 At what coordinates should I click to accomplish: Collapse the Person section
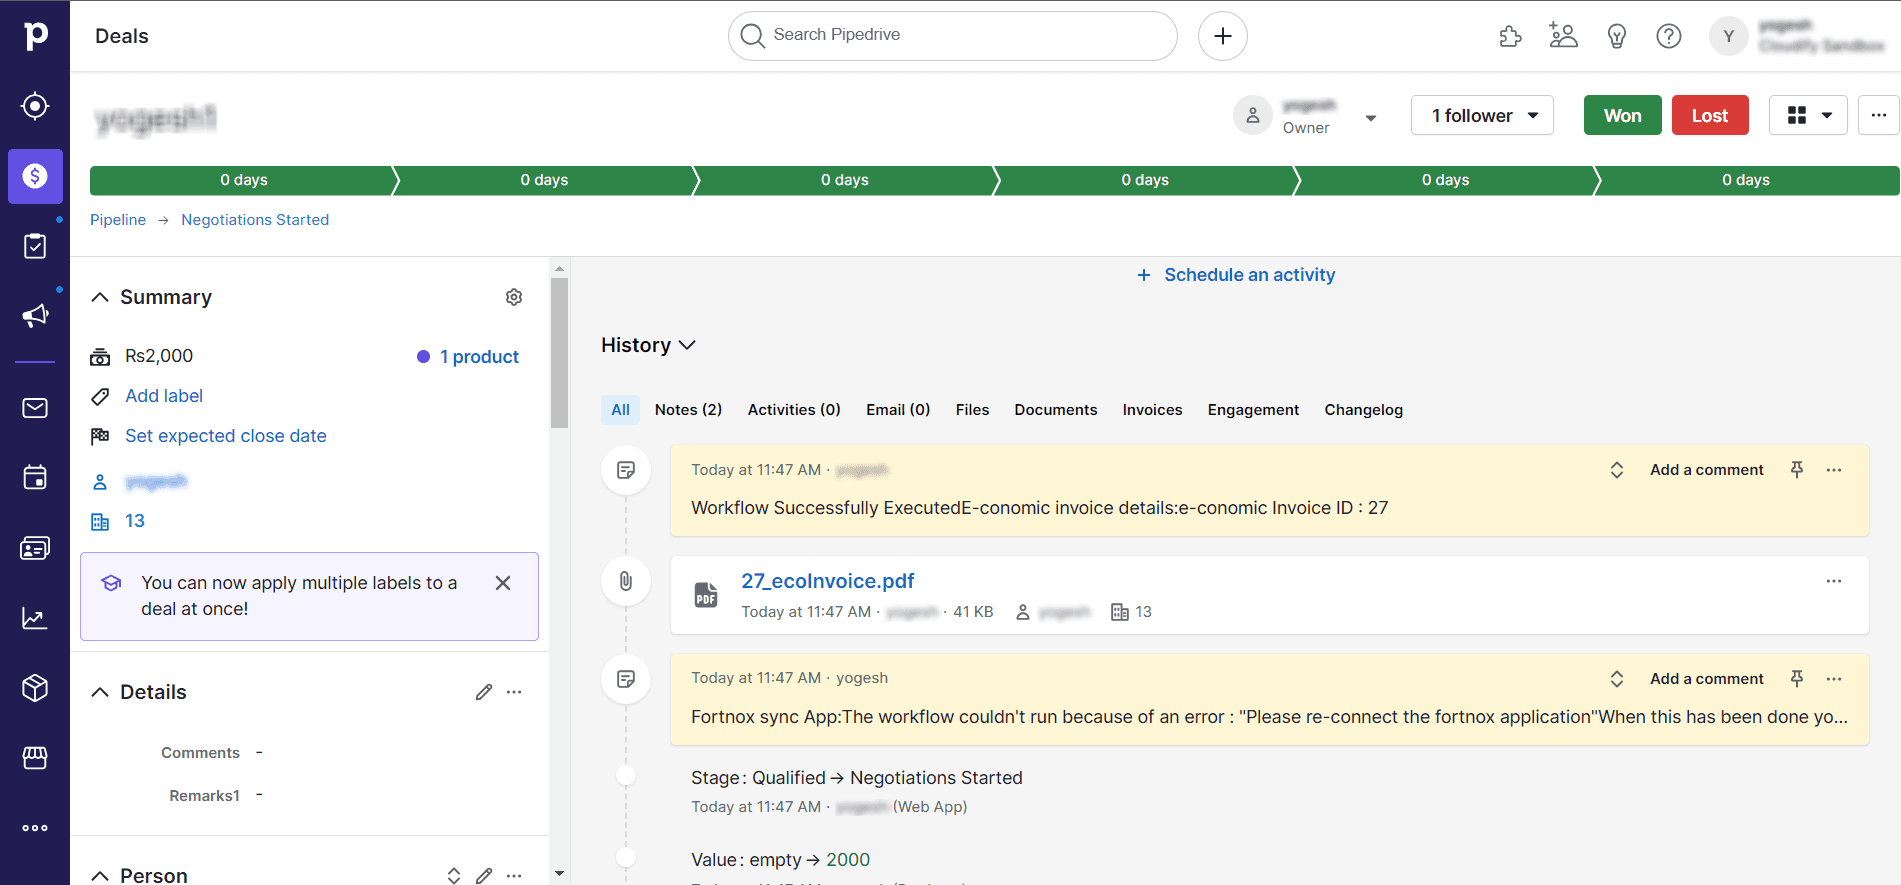pyautogui.click(x=100, y=876)
